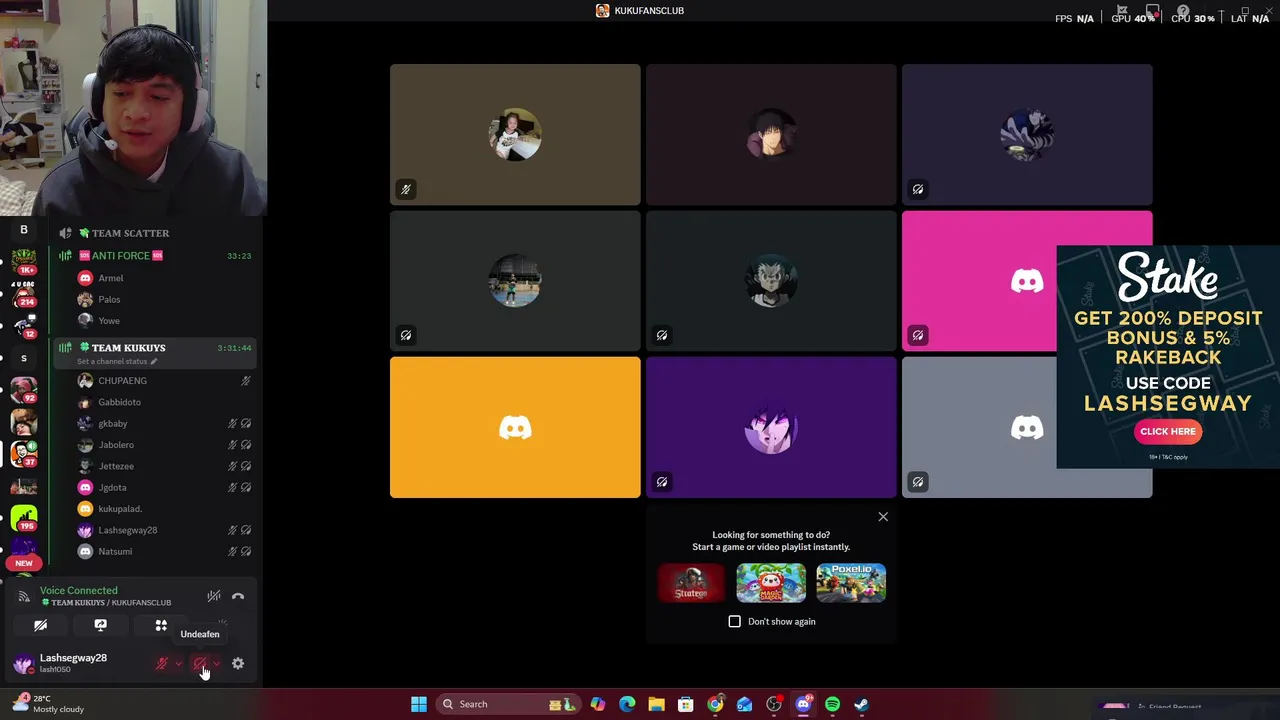1280x720 pixels.
Task: Focus the purple anime-avatar call tile
Action: tap(771, 427)
